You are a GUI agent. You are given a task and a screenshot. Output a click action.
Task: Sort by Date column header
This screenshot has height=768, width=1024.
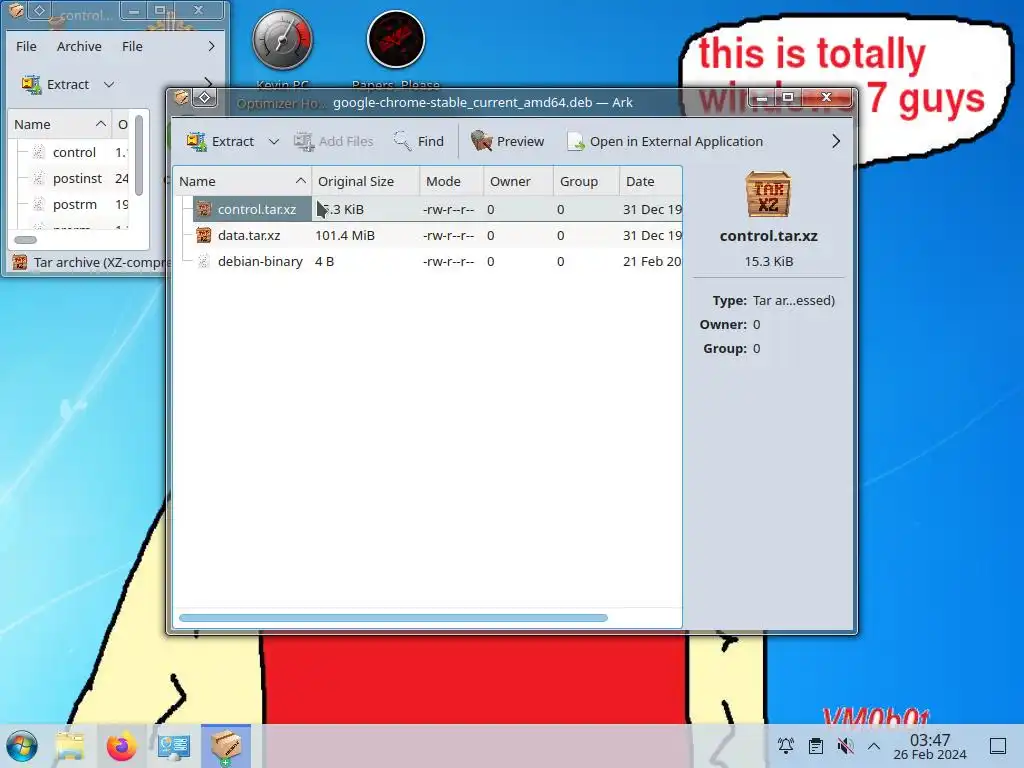(650, 181)
